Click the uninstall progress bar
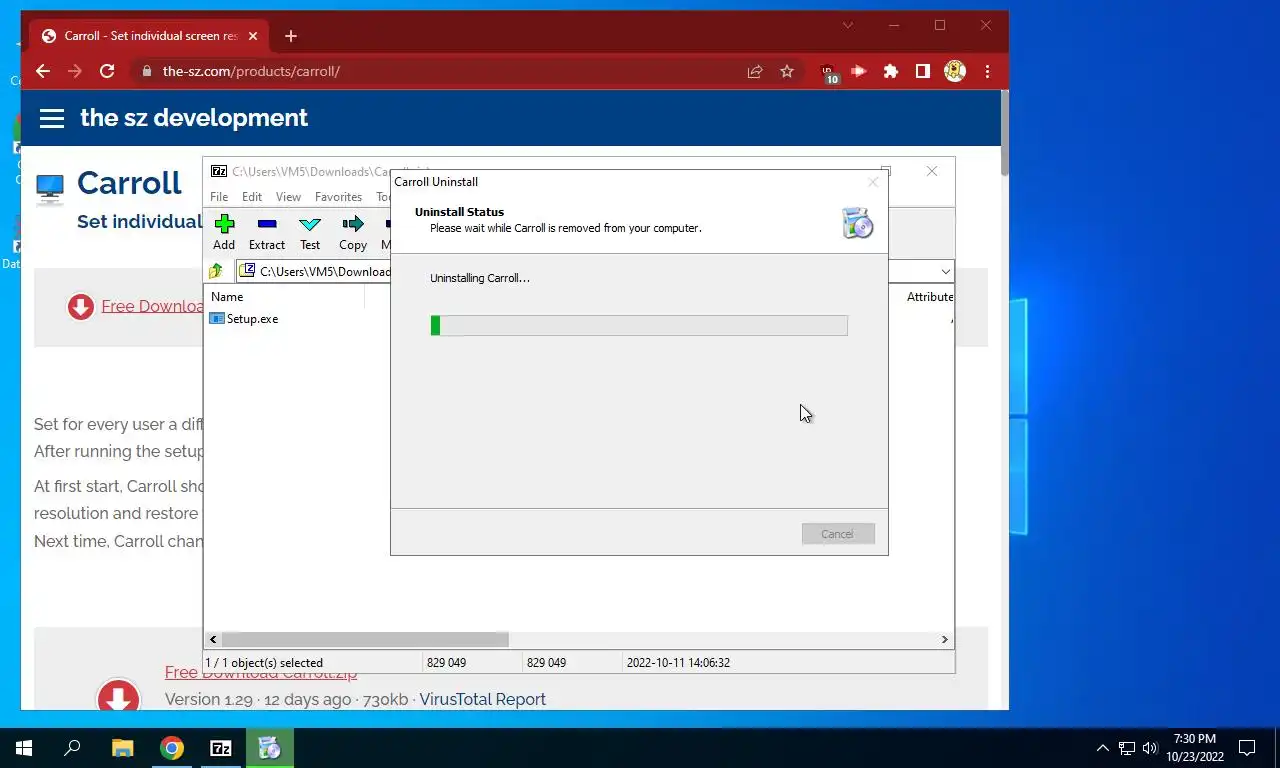 [x=639, y=325]
